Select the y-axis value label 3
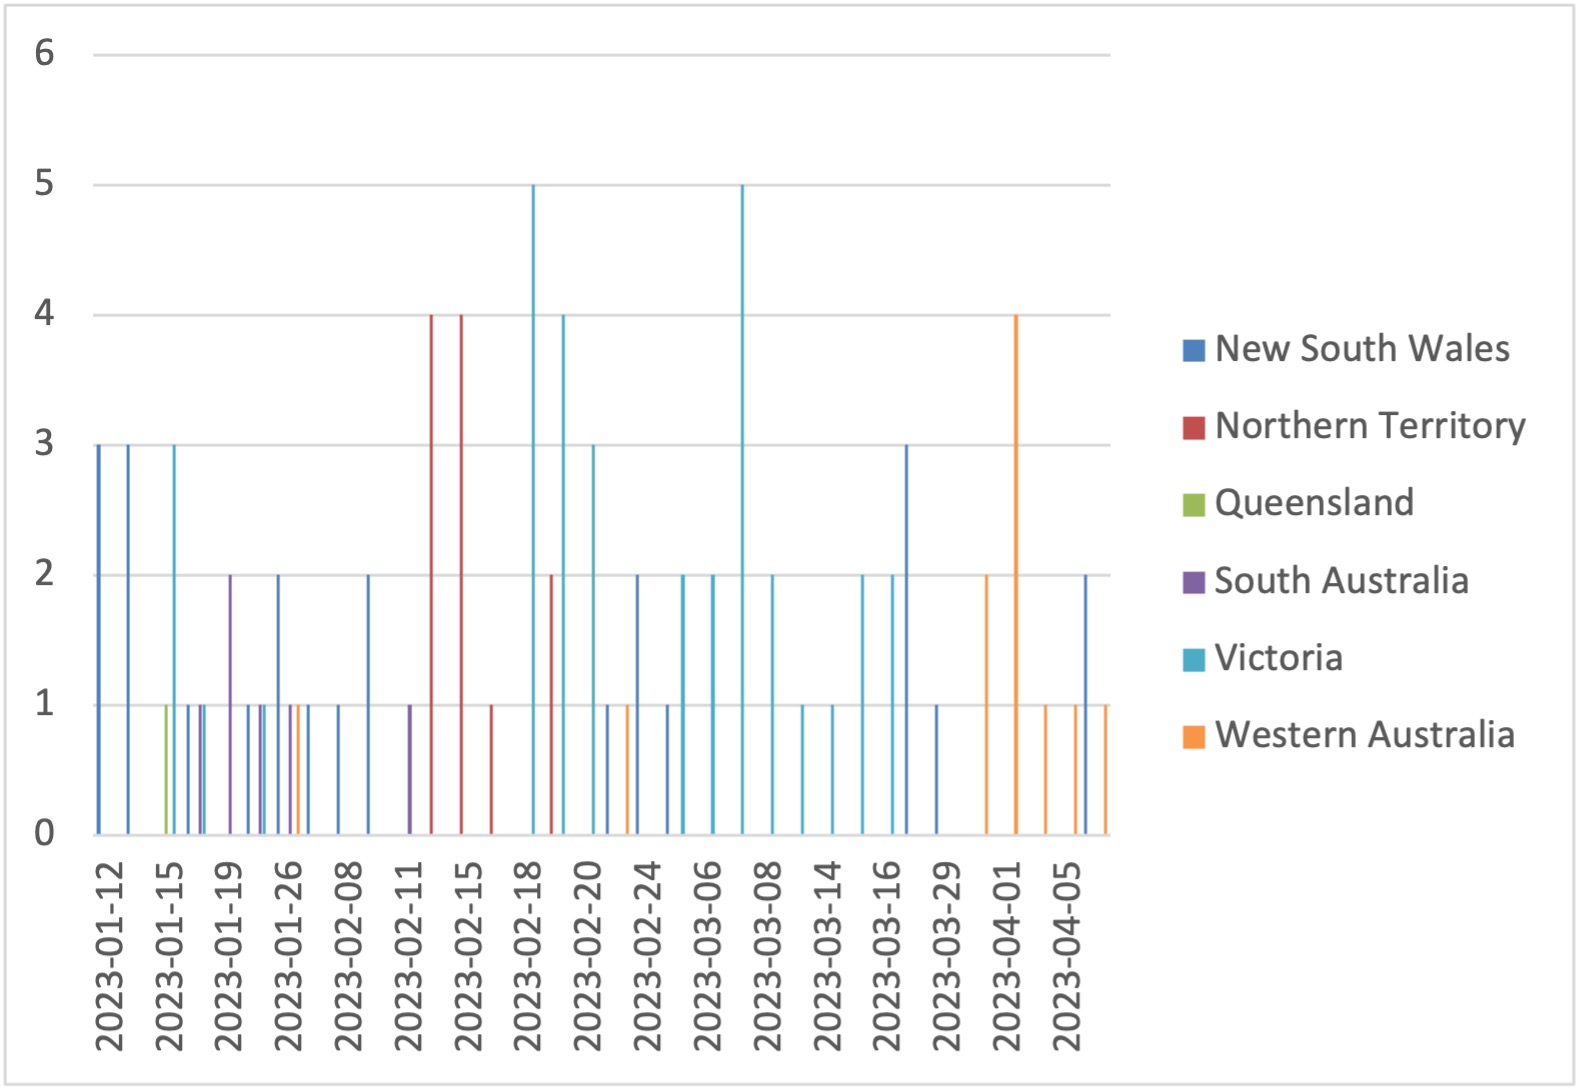 pyautogui.click(x=44, y=443)
